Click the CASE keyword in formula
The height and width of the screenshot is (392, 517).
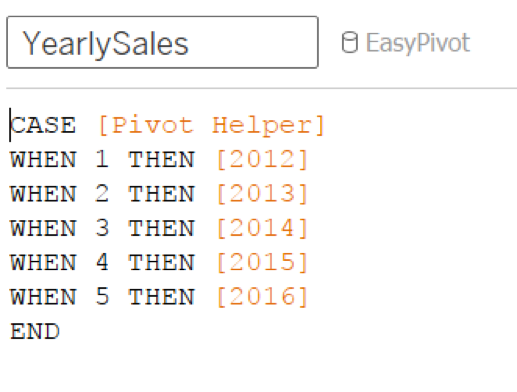pos(43,125)
